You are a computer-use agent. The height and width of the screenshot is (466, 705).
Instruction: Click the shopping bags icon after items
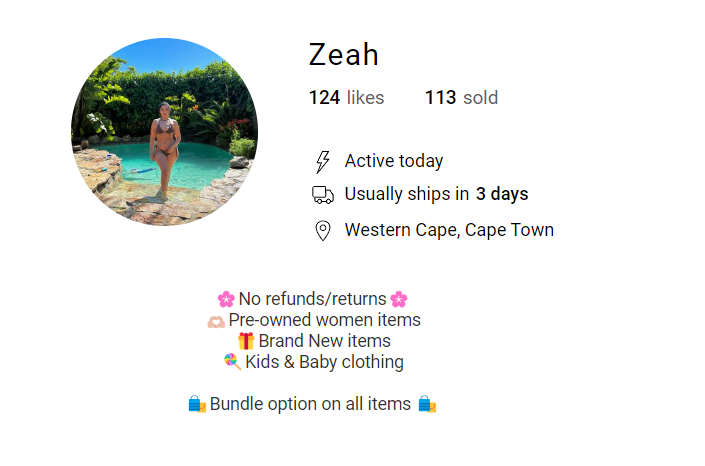427,404
